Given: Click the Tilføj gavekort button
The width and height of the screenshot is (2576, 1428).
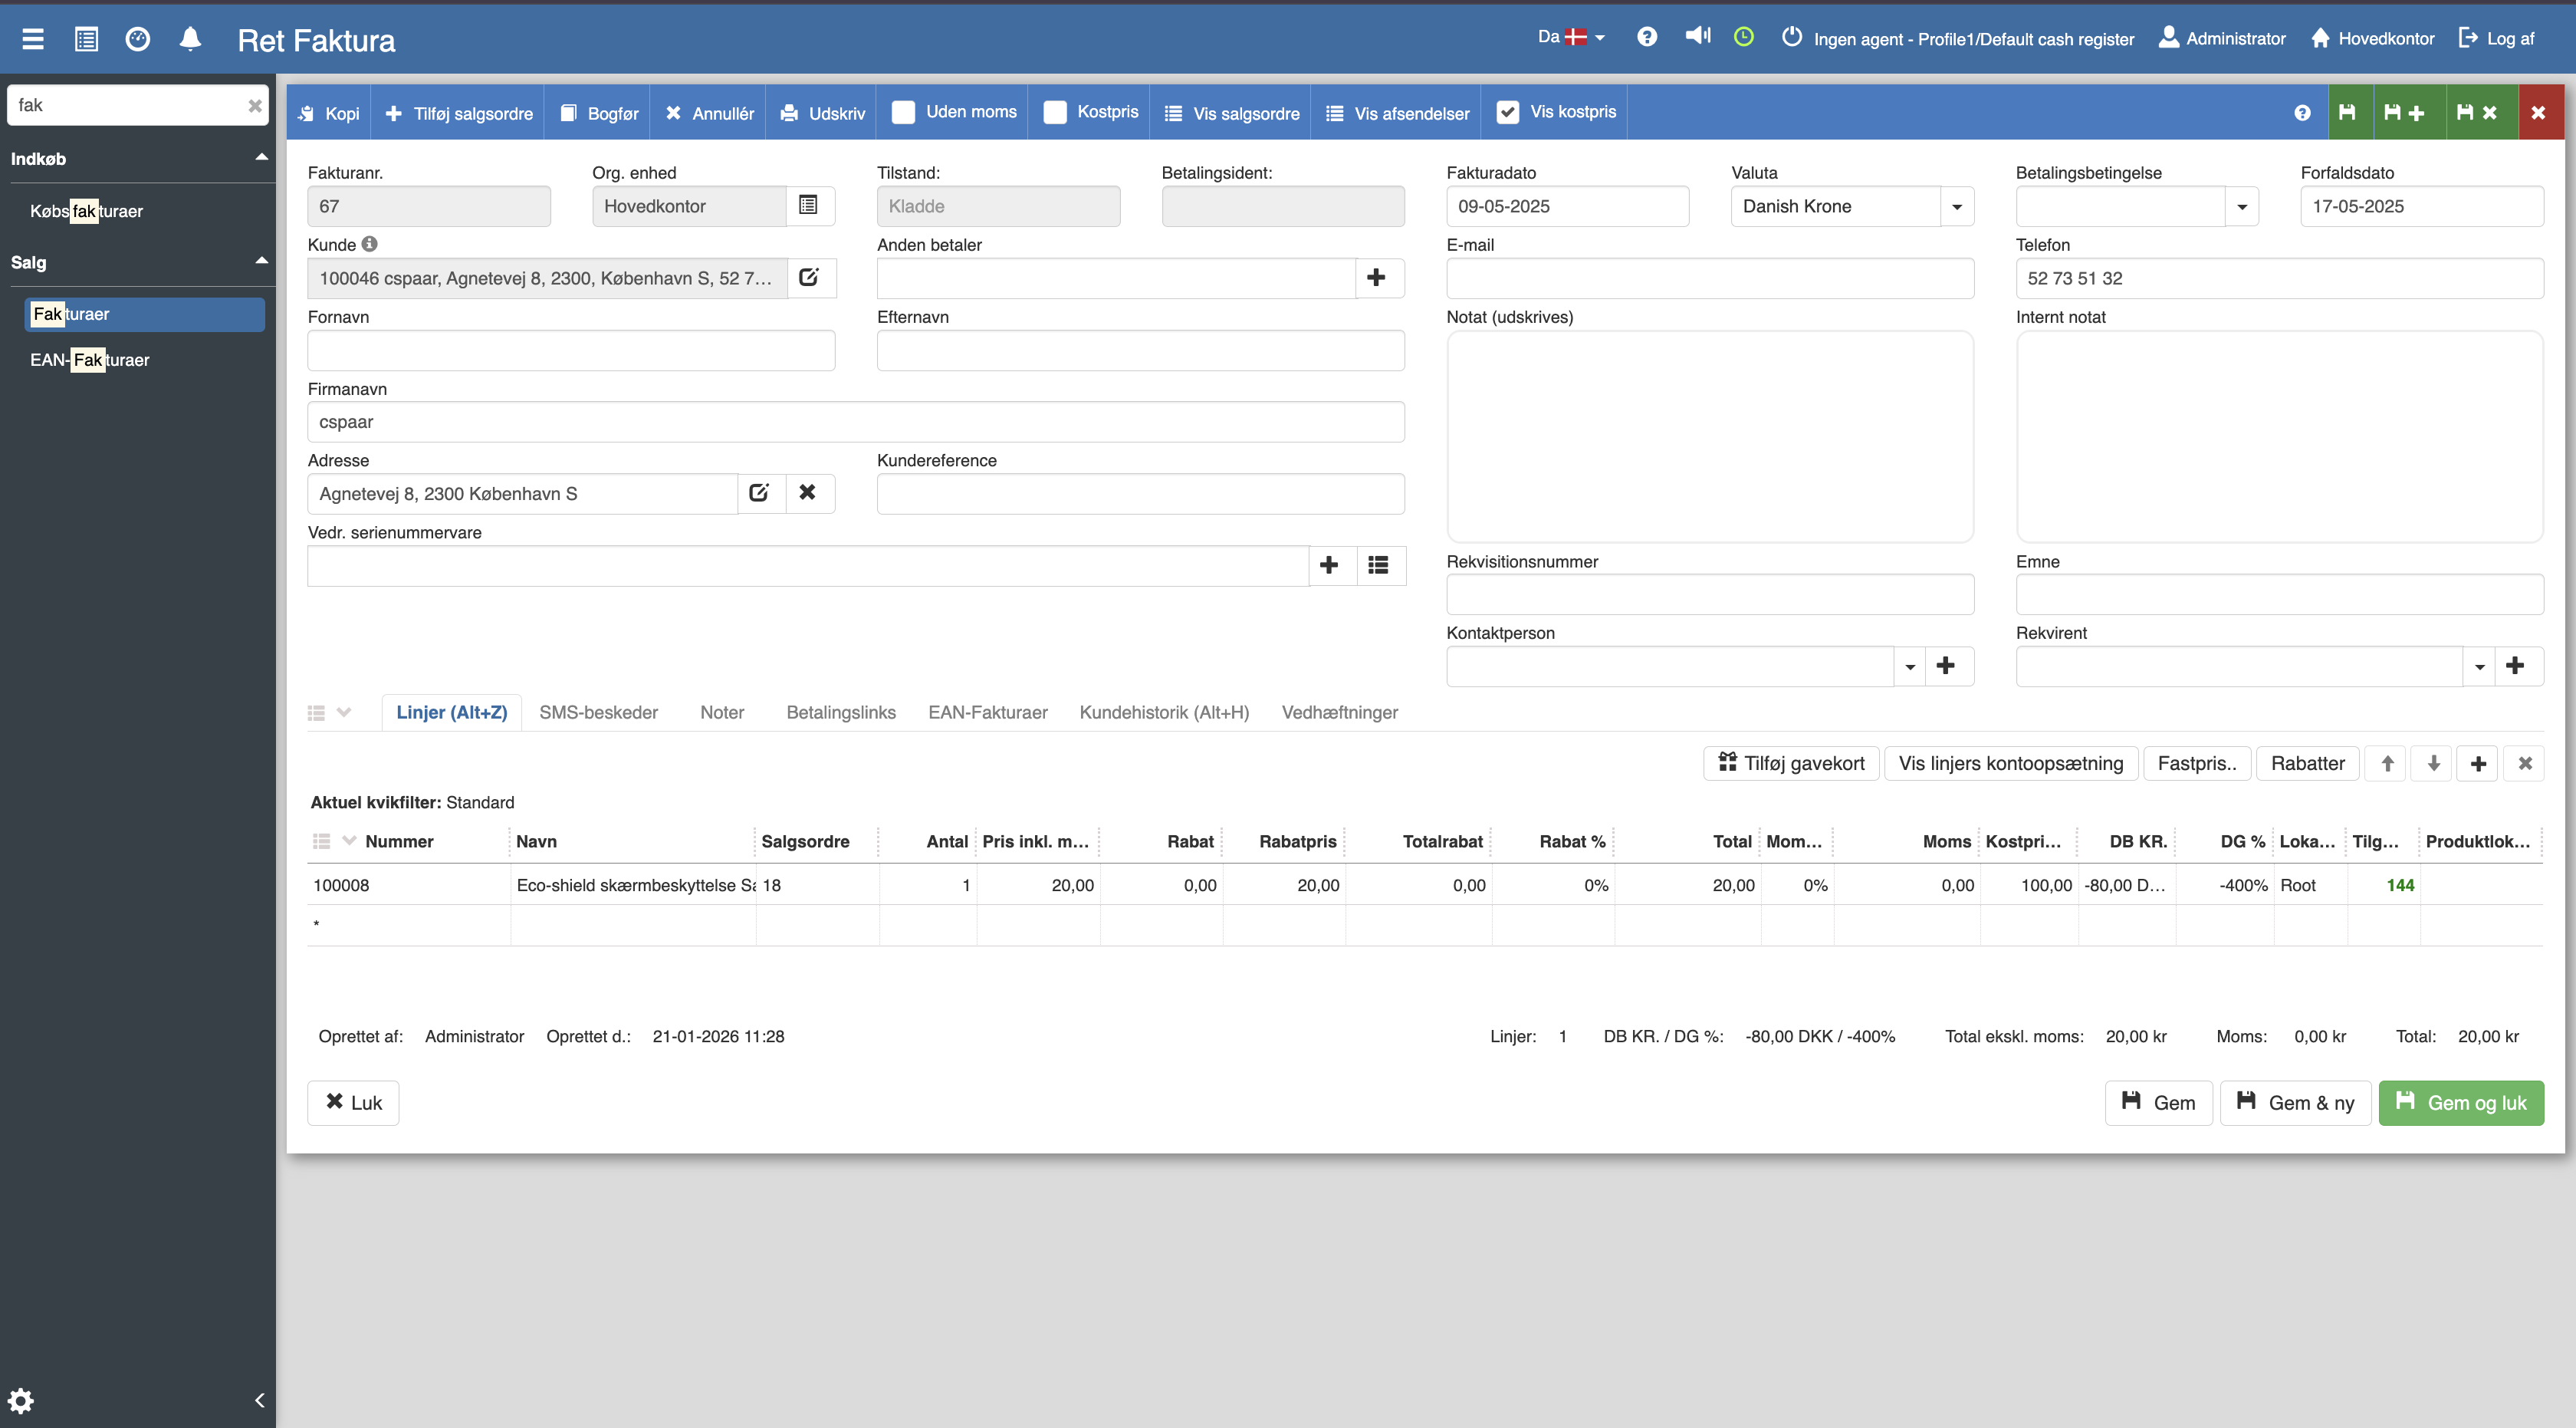Looking at the screenshot, I should [x=1791, y=763].
